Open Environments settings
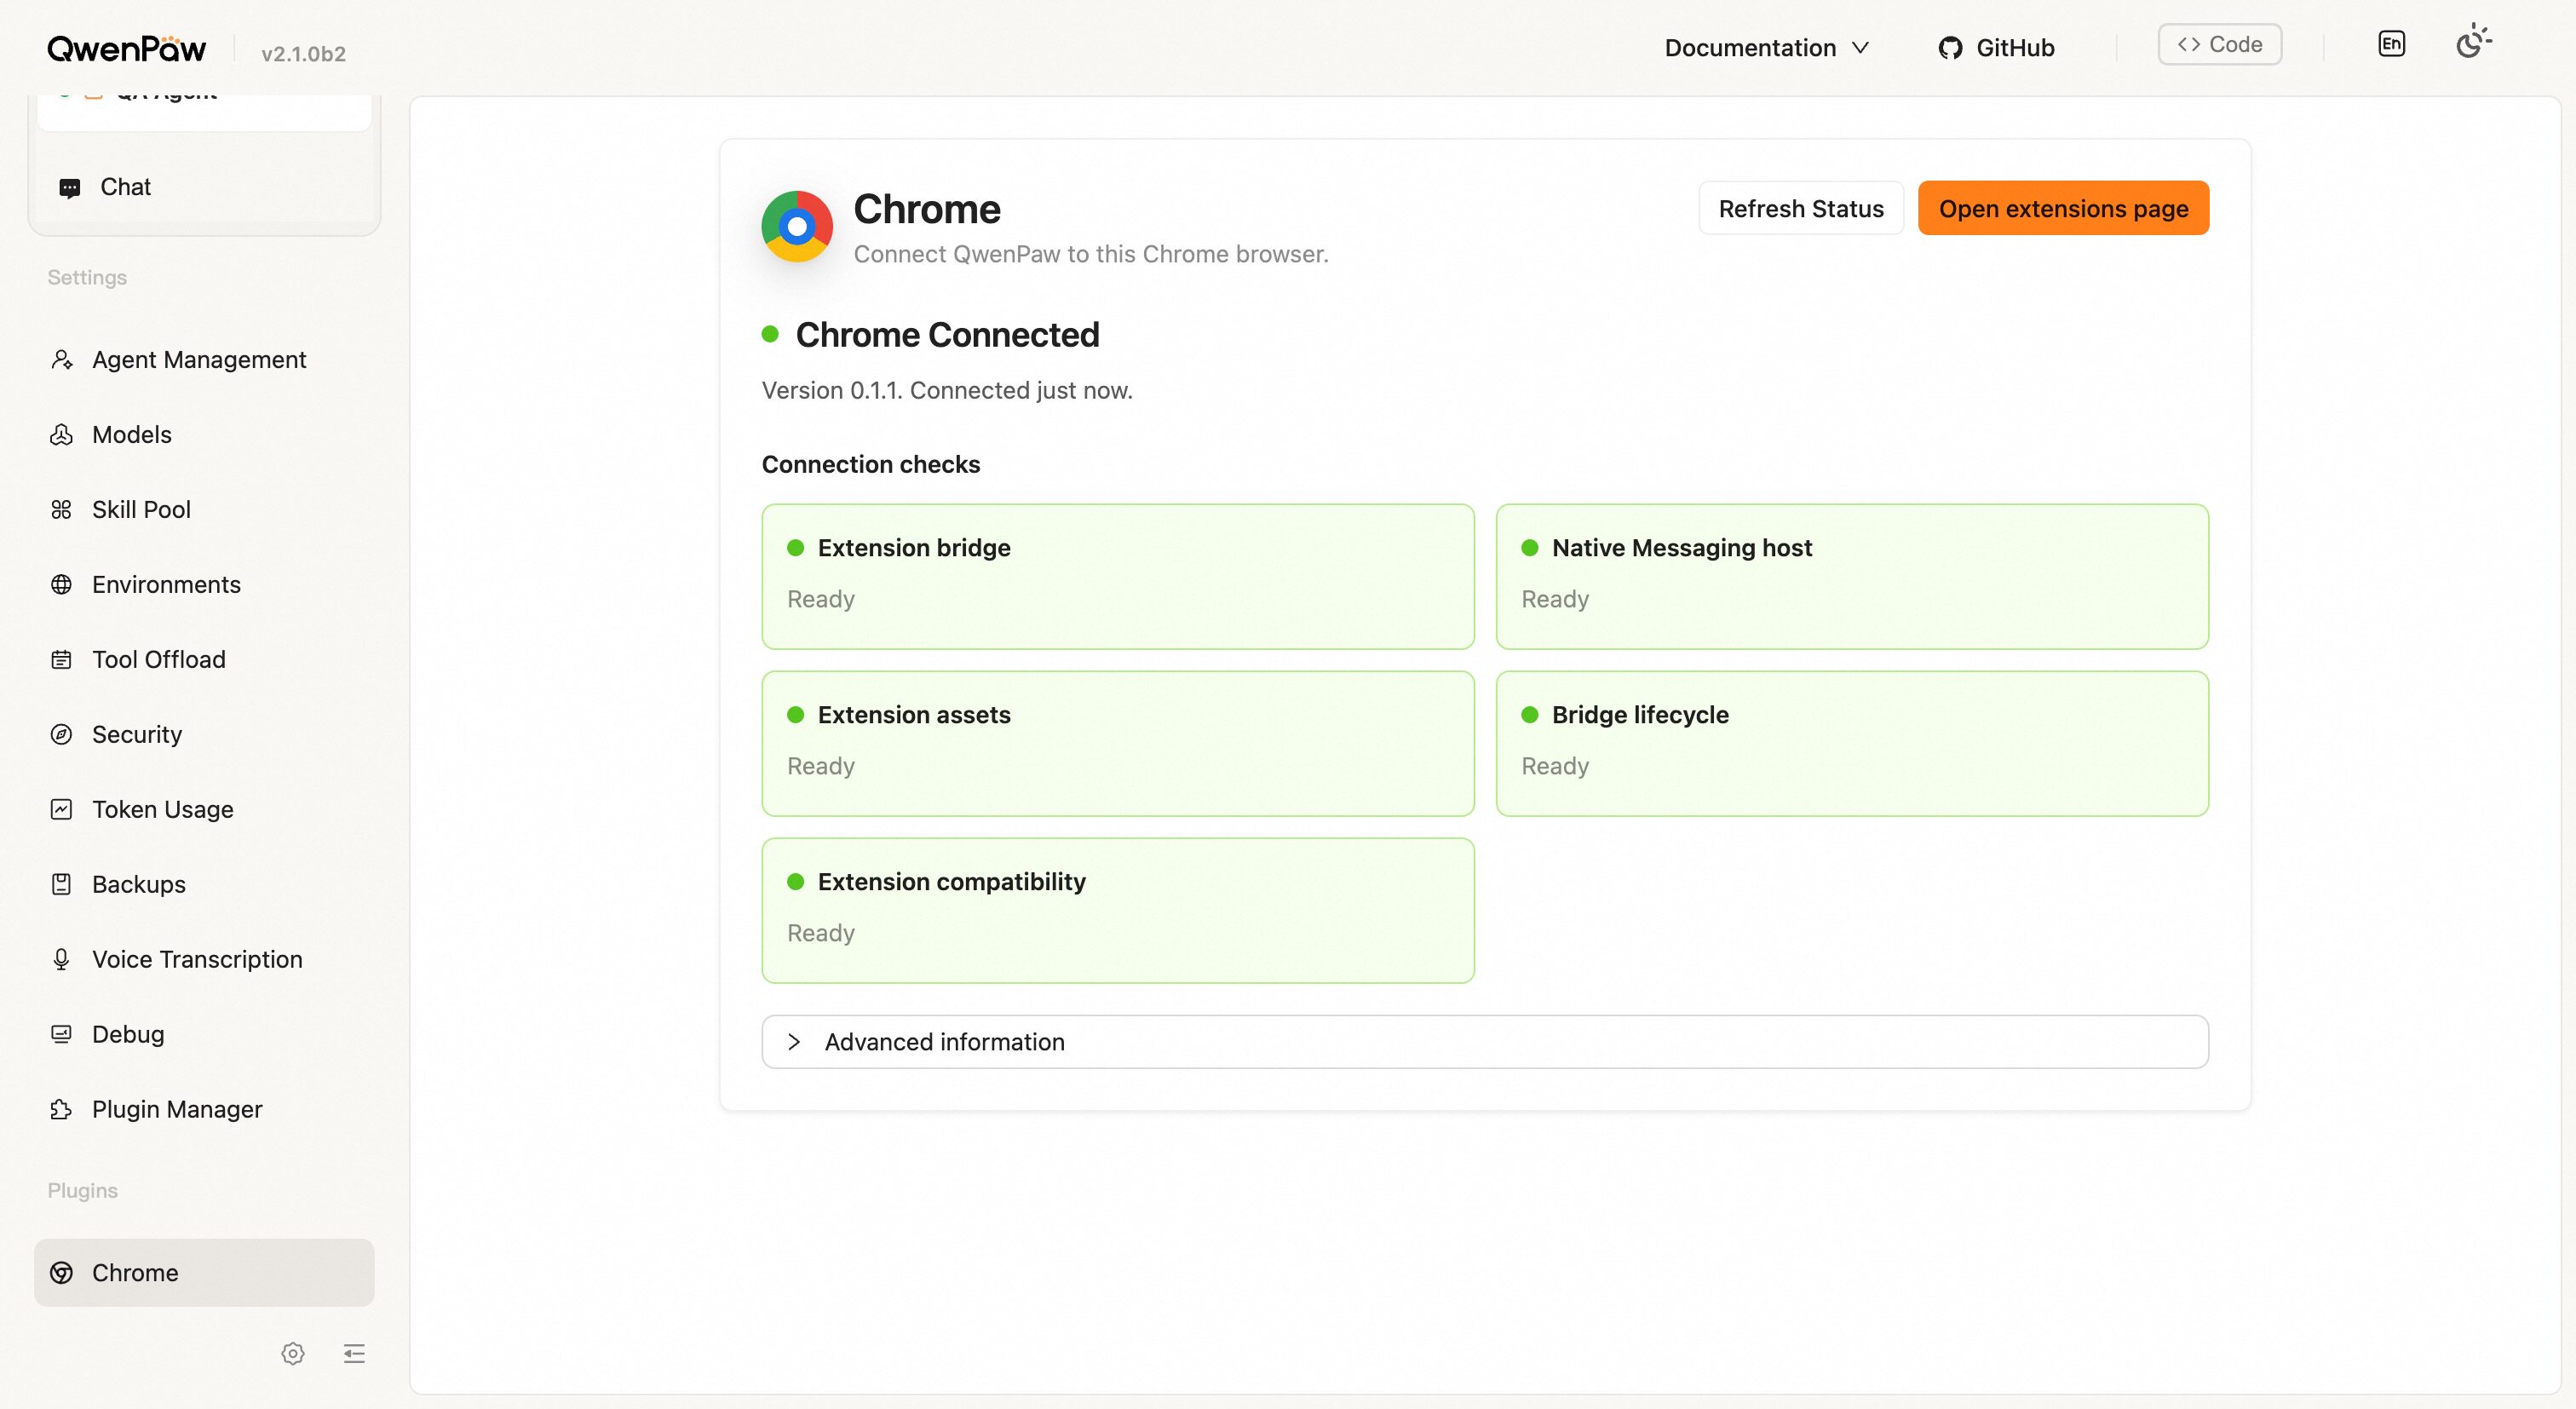Screen dimensions: 2576x1409 [x=204, y=585]
